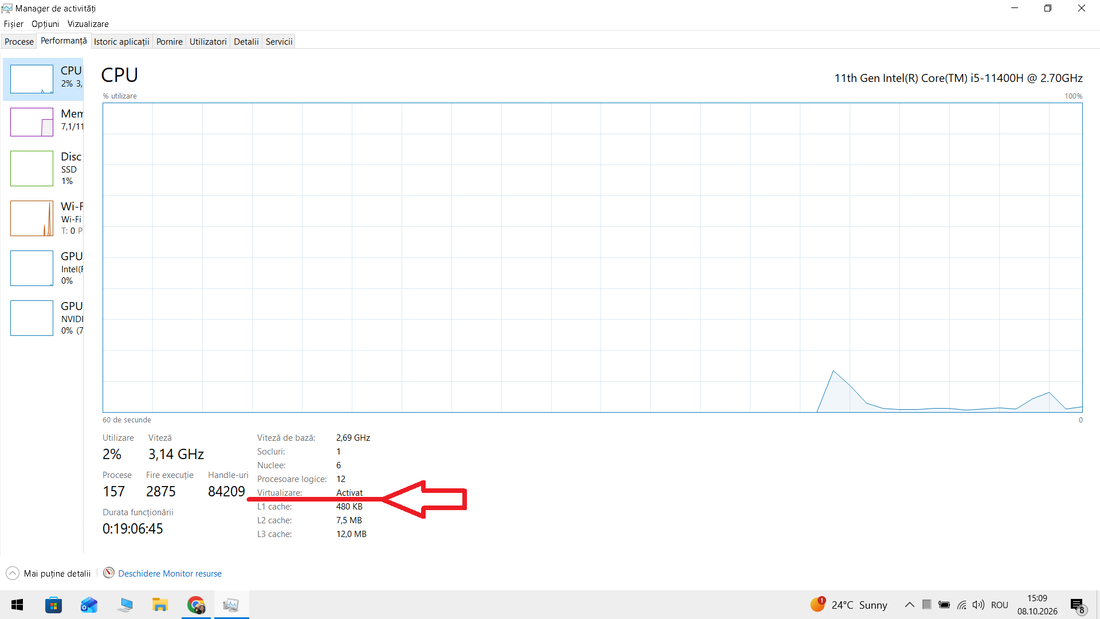
Task: Open the weather widget showing 24°C Sunny
Action: (849, 605)
